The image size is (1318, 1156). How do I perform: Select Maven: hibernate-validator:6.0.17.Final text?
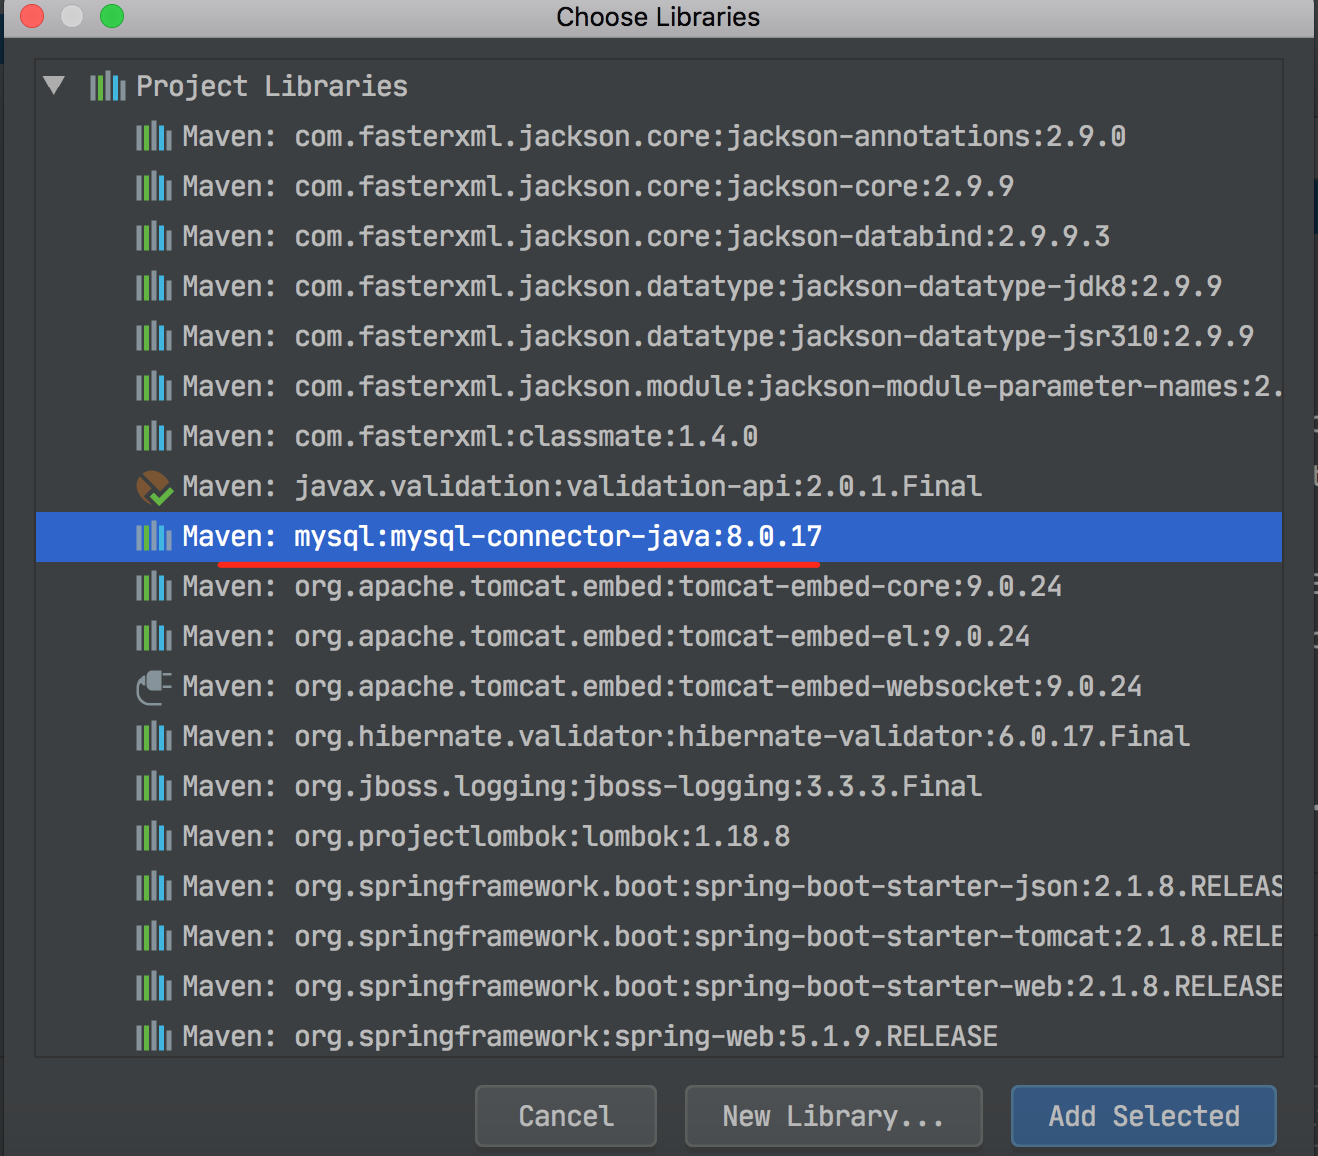click(686, 736)
